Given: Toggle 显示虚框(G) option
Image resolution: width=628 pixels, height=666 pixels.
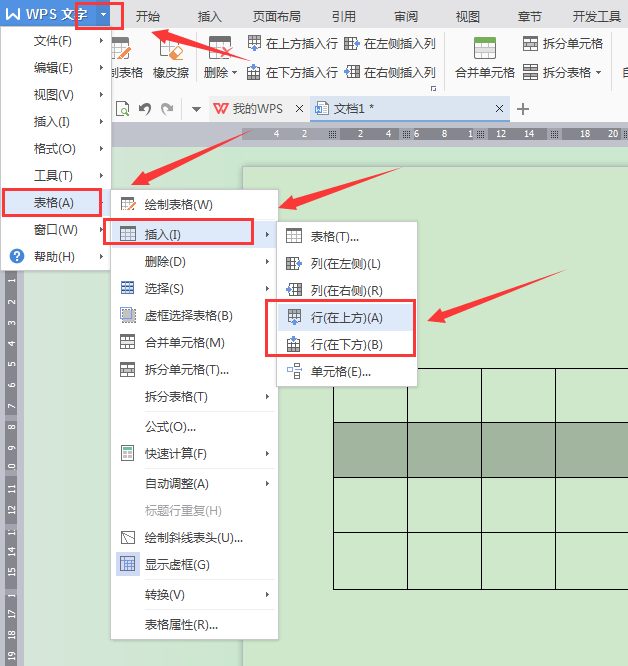Looking at the screenshot, I should [x=194, y=565].
